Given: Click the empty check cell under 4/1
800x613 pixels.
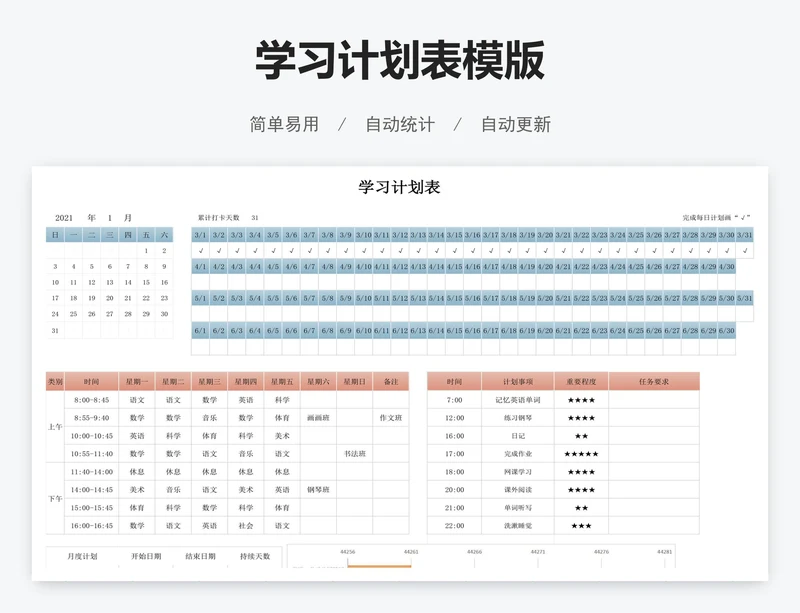Looking at the screenshot, I should [201, 282].
